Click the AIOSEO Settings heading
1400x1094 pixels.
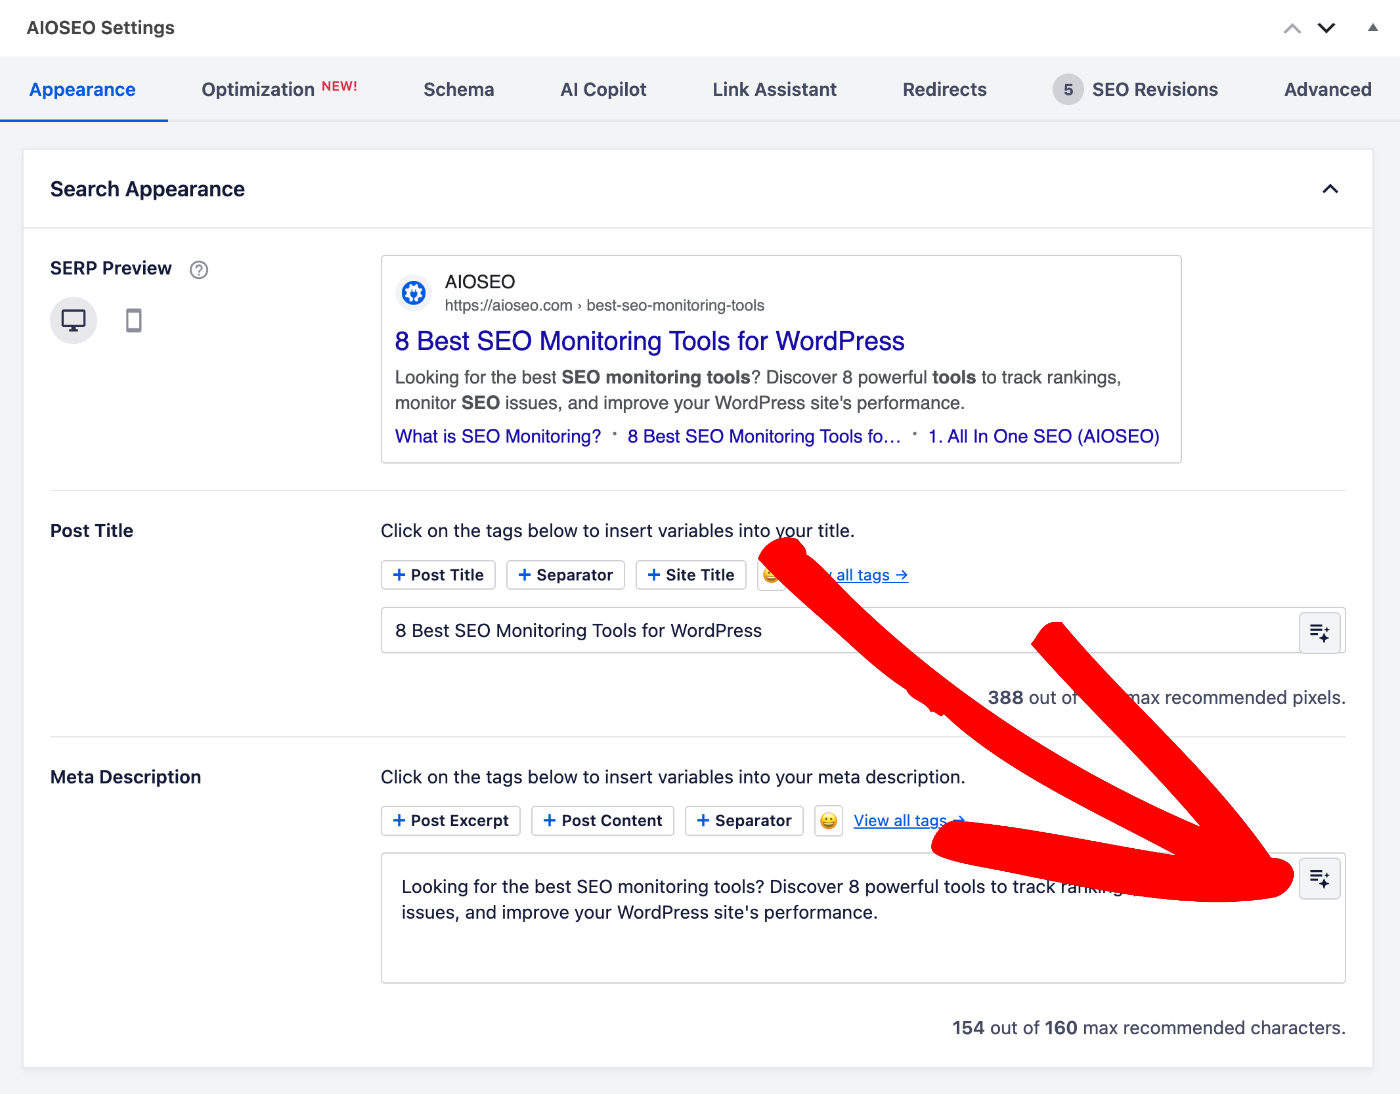pyautogui.click(x=101, y=28)
